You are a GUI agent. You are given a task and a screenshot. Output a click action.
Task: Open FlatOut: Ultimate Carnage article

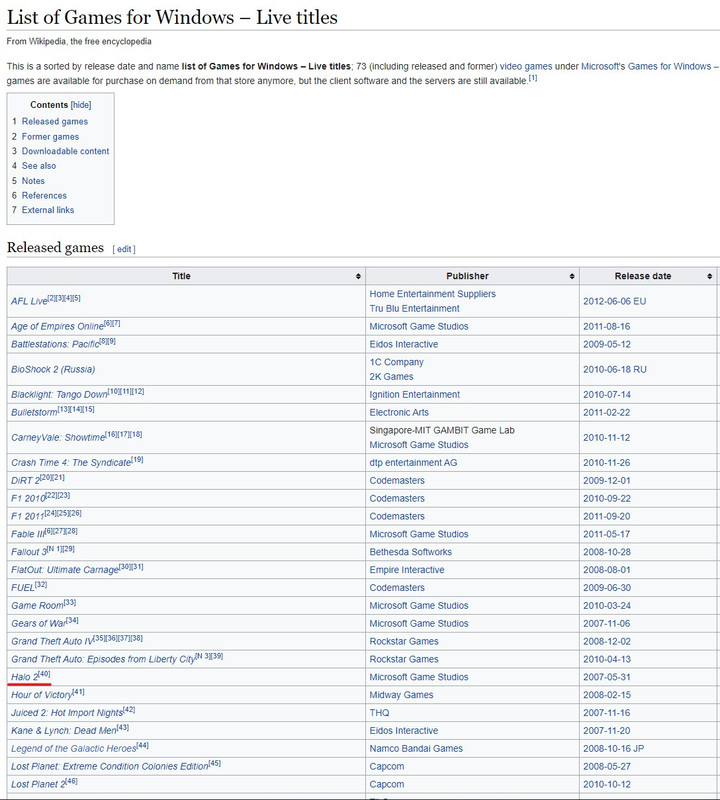[x=65, y=570]
